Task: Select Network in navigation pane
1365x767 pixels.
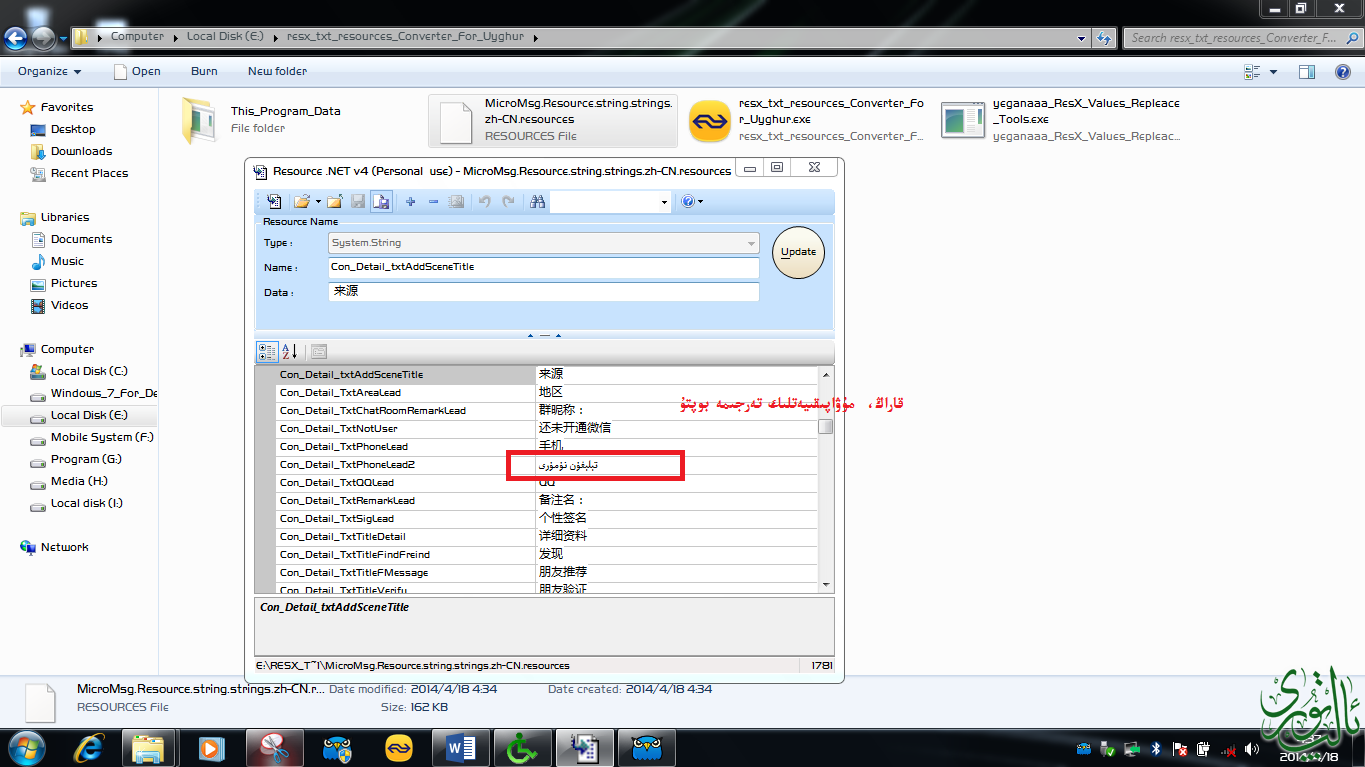Action: point(64,548)
